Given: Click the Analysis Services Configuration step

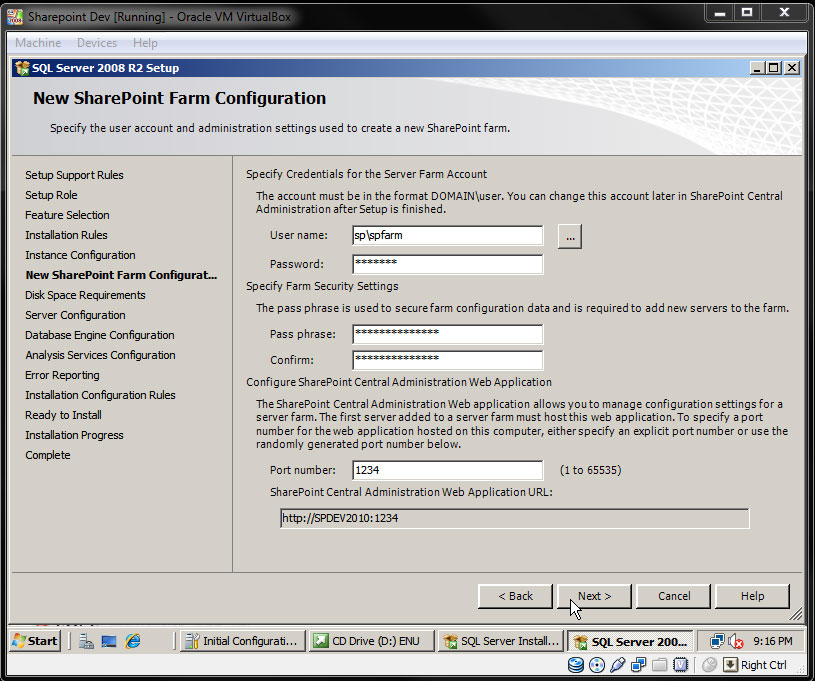Looking at the screenshot, I should tap(100, 355).
